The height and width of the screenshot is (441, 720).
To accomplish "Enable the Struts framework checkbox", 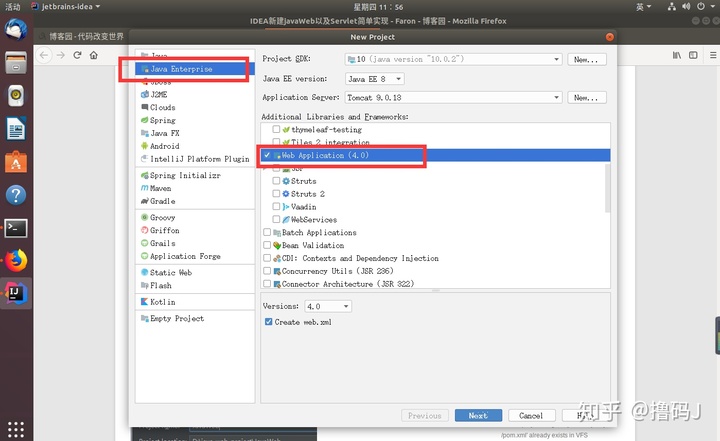I will click(x=276, y=181).
